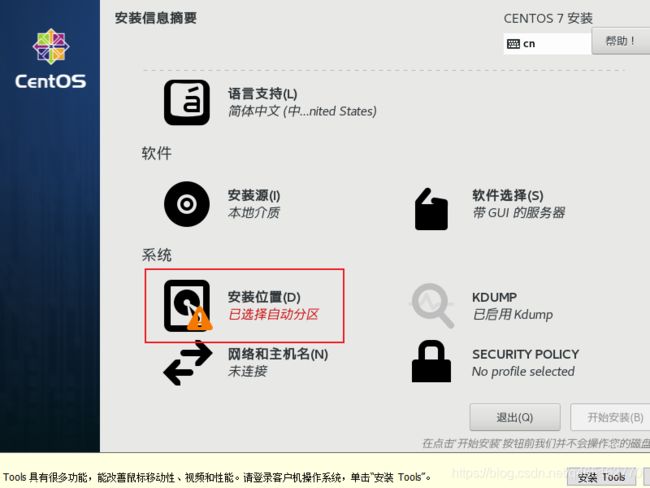The height and width of the screenshot is (488, 650).
Task: Click the keyboard layout icon beside cn
Action: (x=513, y=44)
